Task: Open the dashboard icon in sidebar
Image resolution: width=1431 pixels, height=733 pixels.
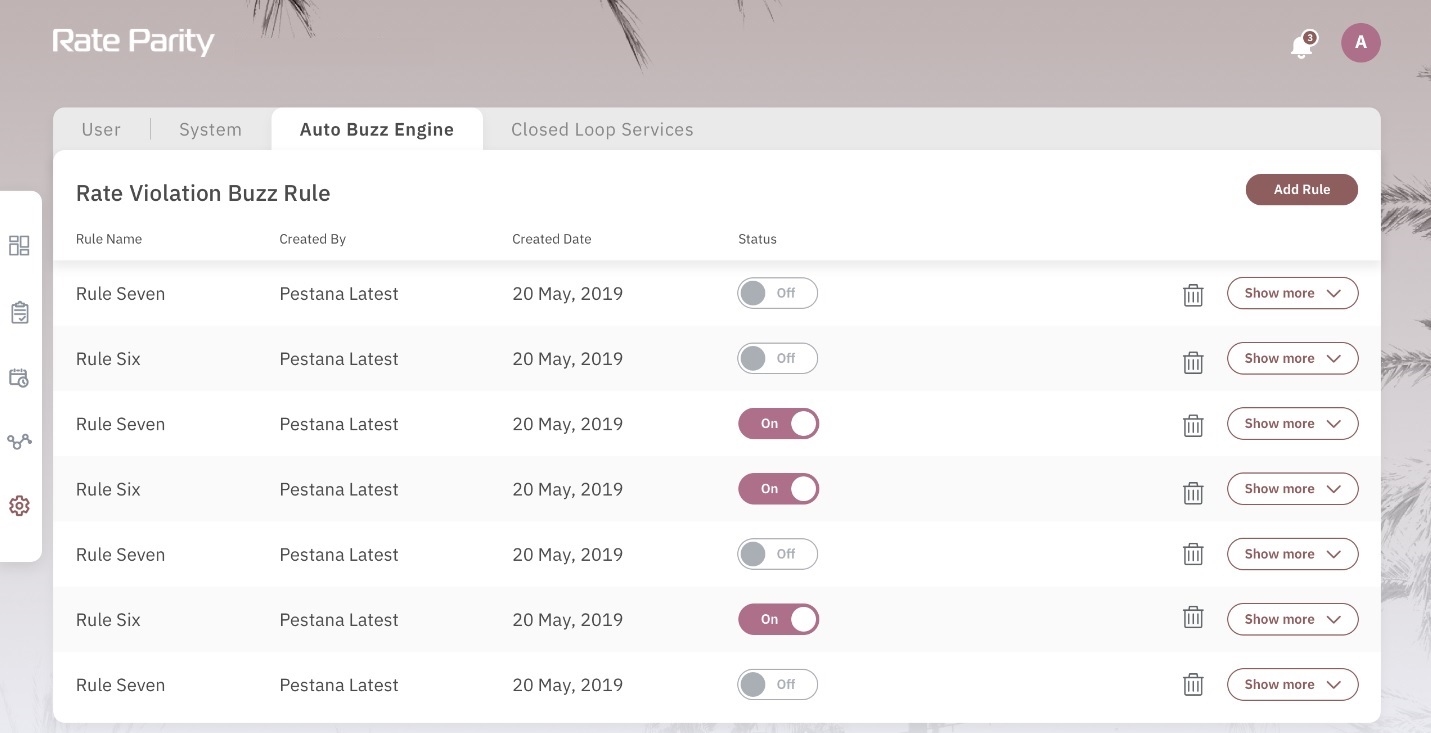Action: pos(19,245)
